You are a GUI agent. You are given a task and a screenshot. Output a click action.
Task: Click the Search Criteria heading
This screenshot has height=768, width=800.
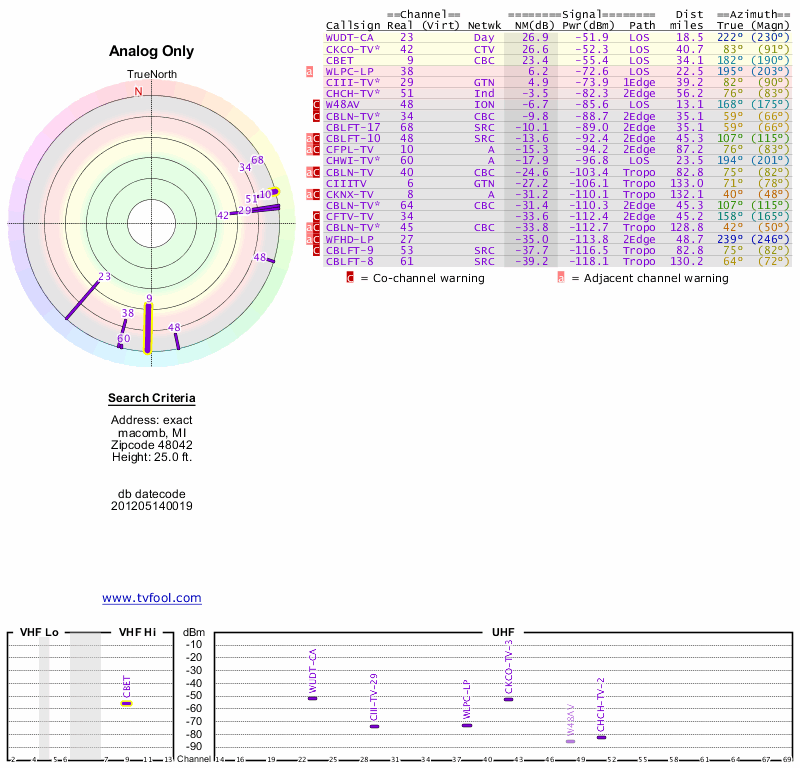pyautogui.click(x=151, y=399)
